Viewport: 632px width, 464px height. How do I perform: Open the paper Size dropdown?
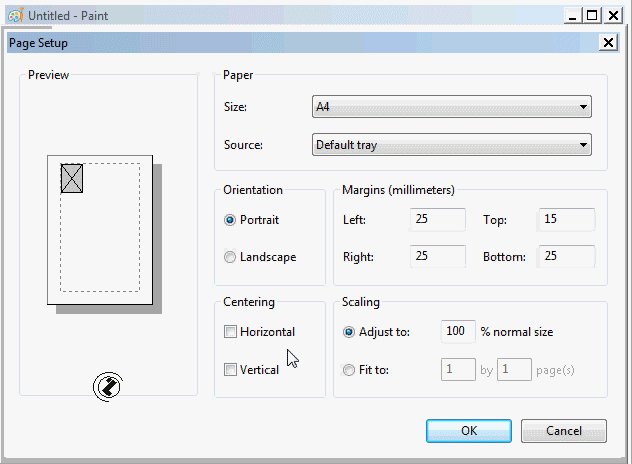tap(452, 107)
